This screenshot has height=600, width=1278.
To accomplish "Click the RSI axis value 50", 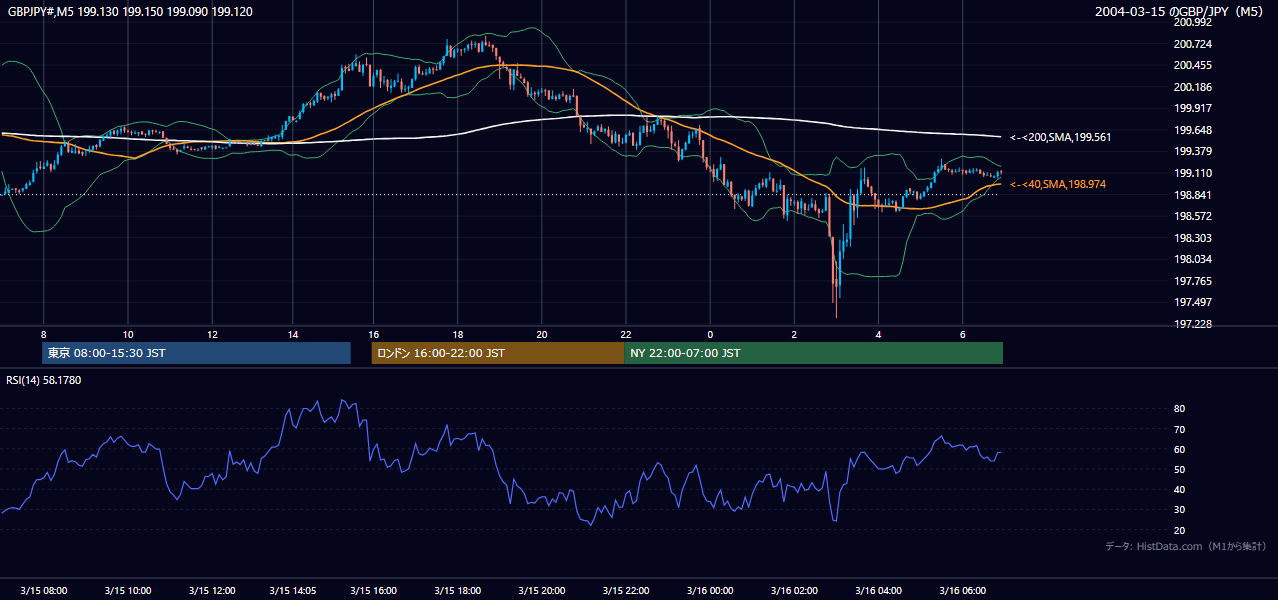I will tap(1179, 469).
